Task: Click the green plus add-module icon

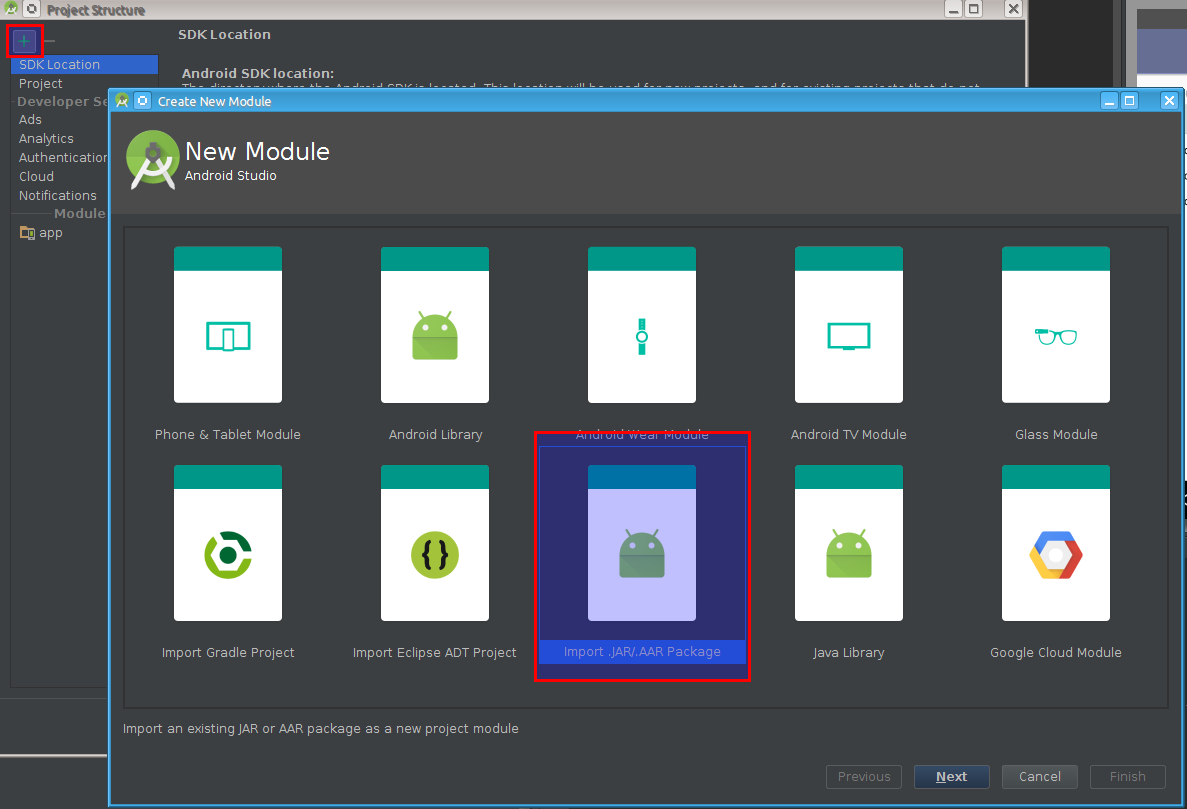Action: click(x=24, y=41)
